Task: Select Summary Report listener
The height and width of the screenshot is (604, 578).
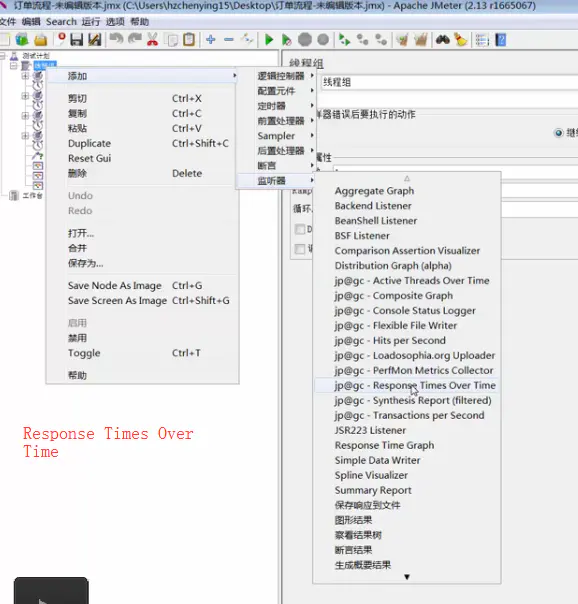Action: [407, 490]
